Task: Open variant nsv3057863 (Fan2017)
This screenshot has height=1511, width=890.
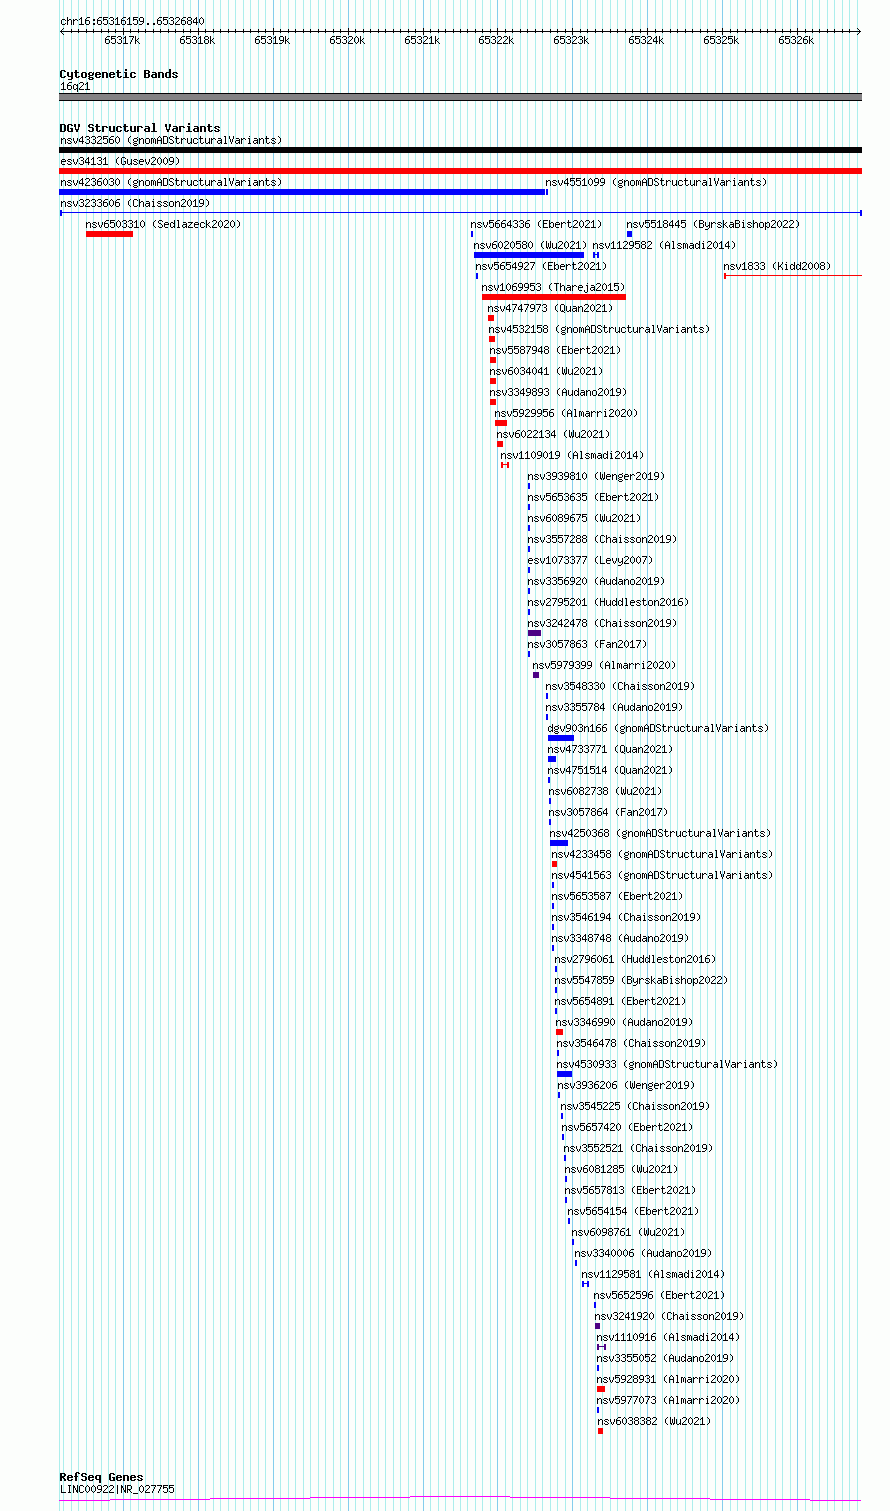Action: pos(587,644)
